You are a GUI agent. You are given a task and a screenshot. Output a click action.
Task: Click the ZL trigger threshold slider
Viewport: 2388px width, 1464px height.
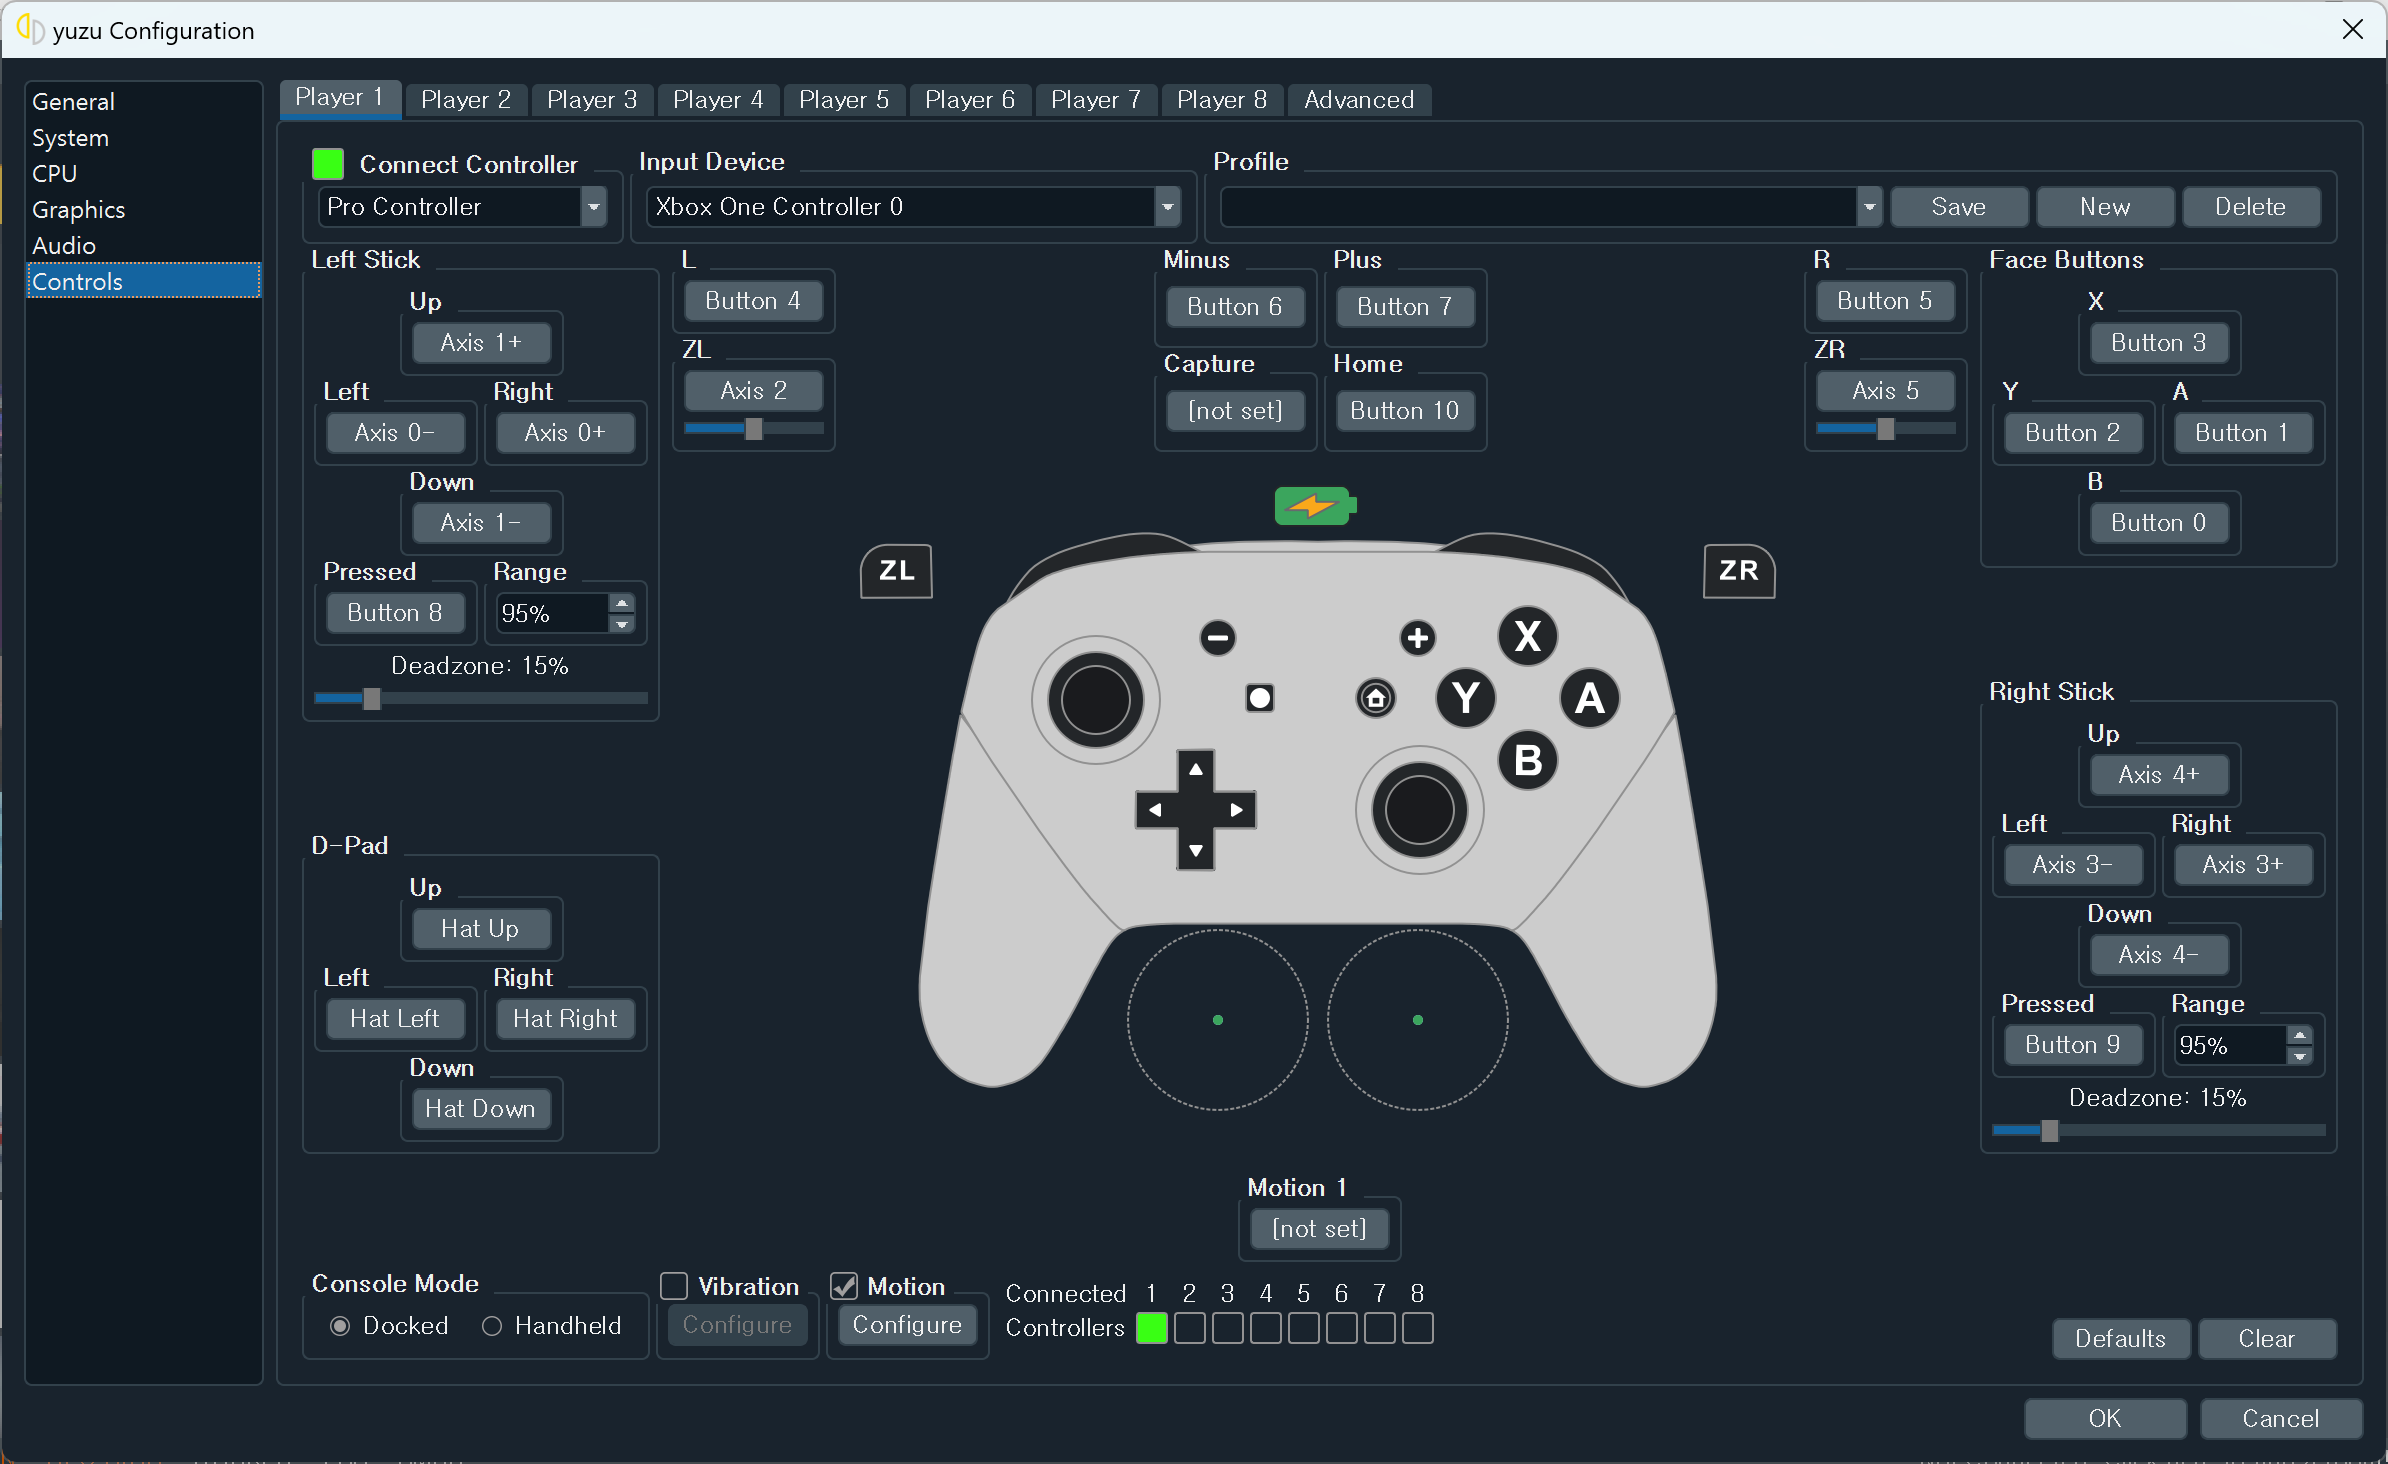click(754, 428)
